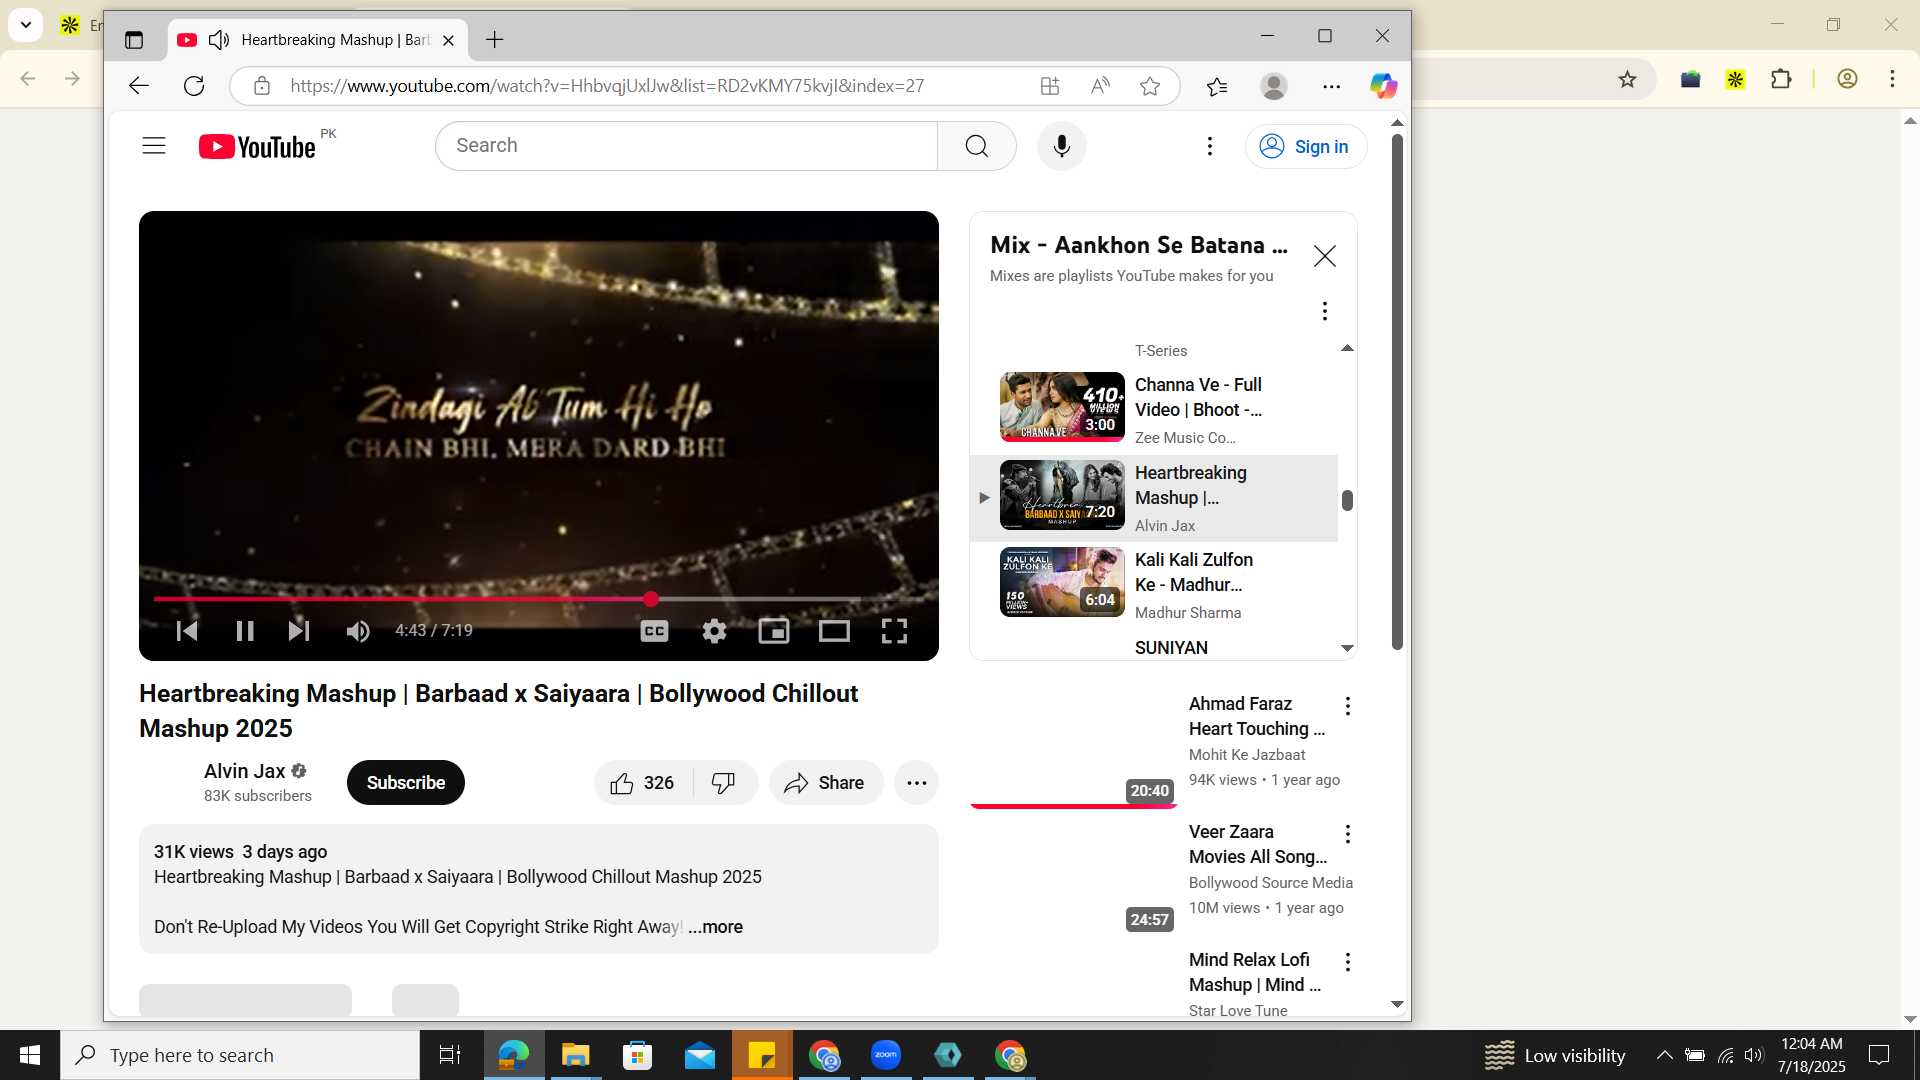Open the Edge apps grid icon
Viewport: 1920px width, 1080px height.
[x=1050, y=86]
